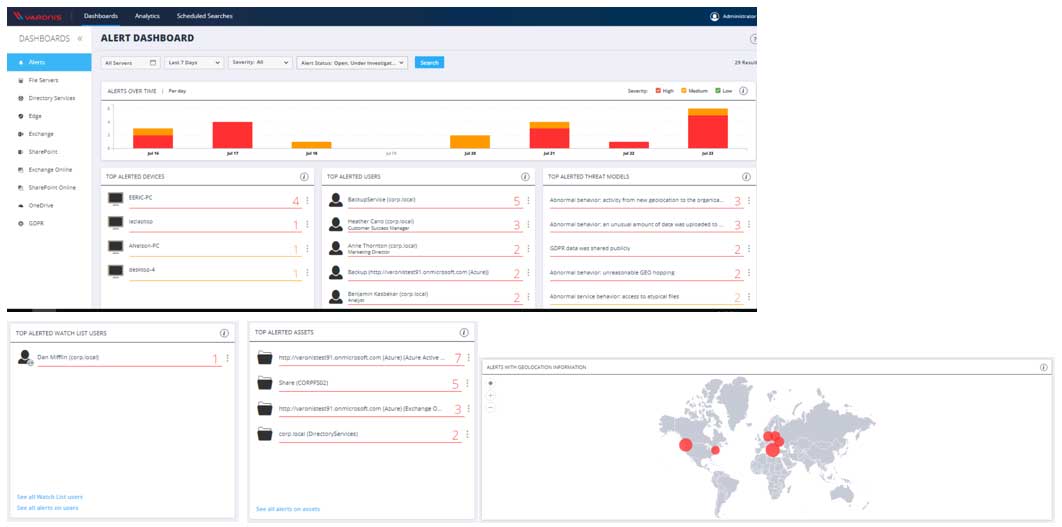Toggle the High severity legend checkbox
Screen dimensions: 1062x527
pos(658,90)
